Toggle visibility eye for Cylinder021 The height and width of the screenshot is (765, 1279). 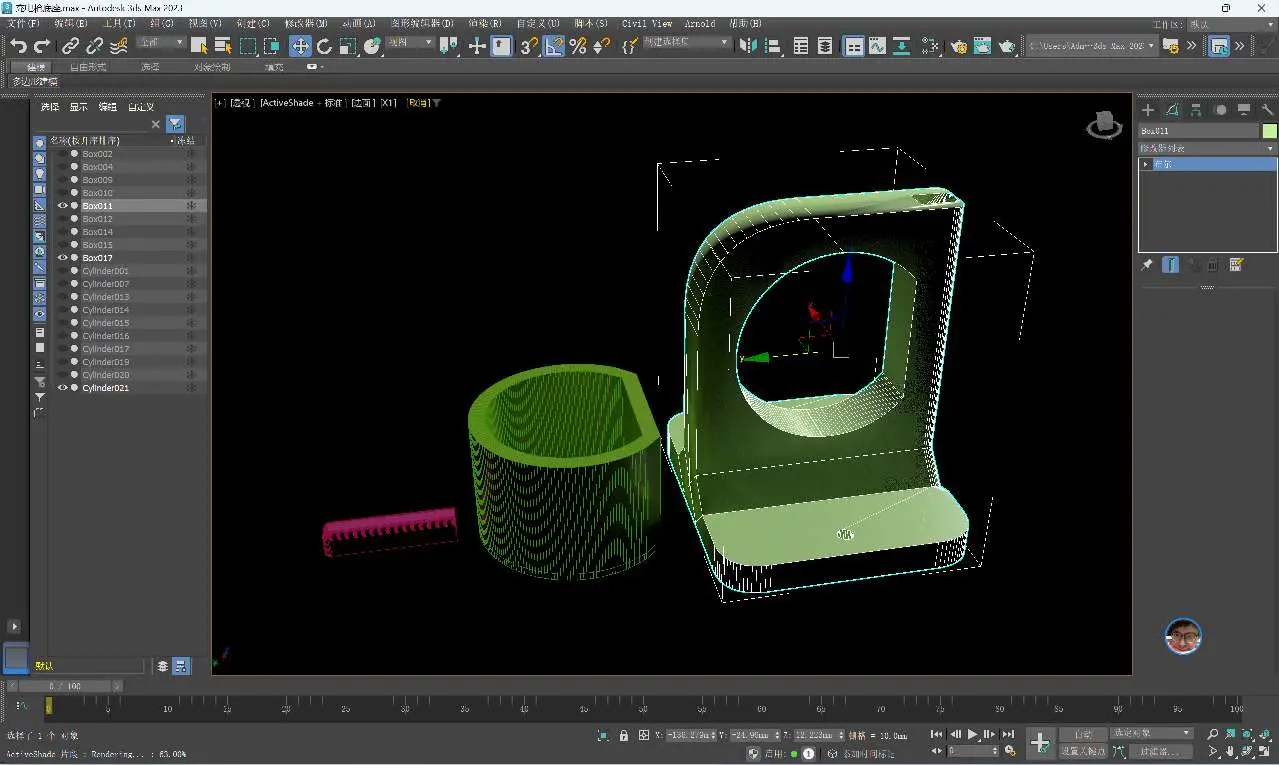pyautogui.click(x=62, y=388)
